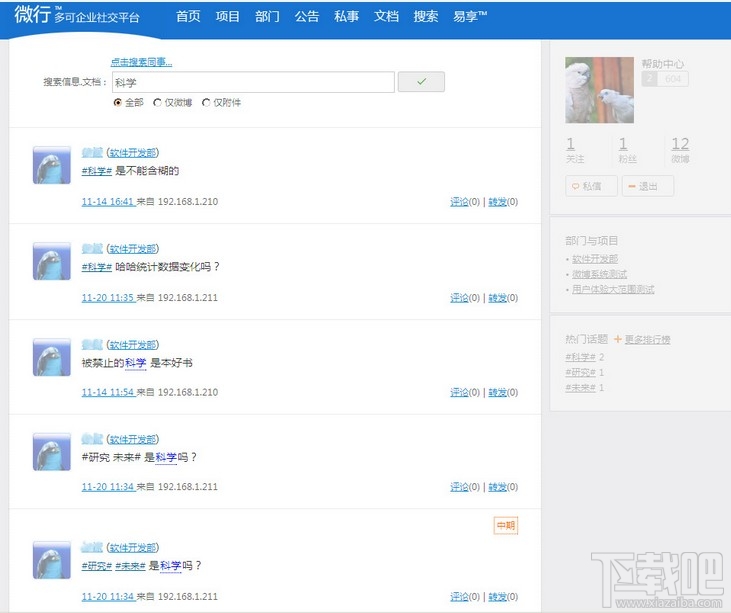Open the 搜索 navigation item
Image resolution: width=731 pixels, height=613 pixels.
pos(426,16)
